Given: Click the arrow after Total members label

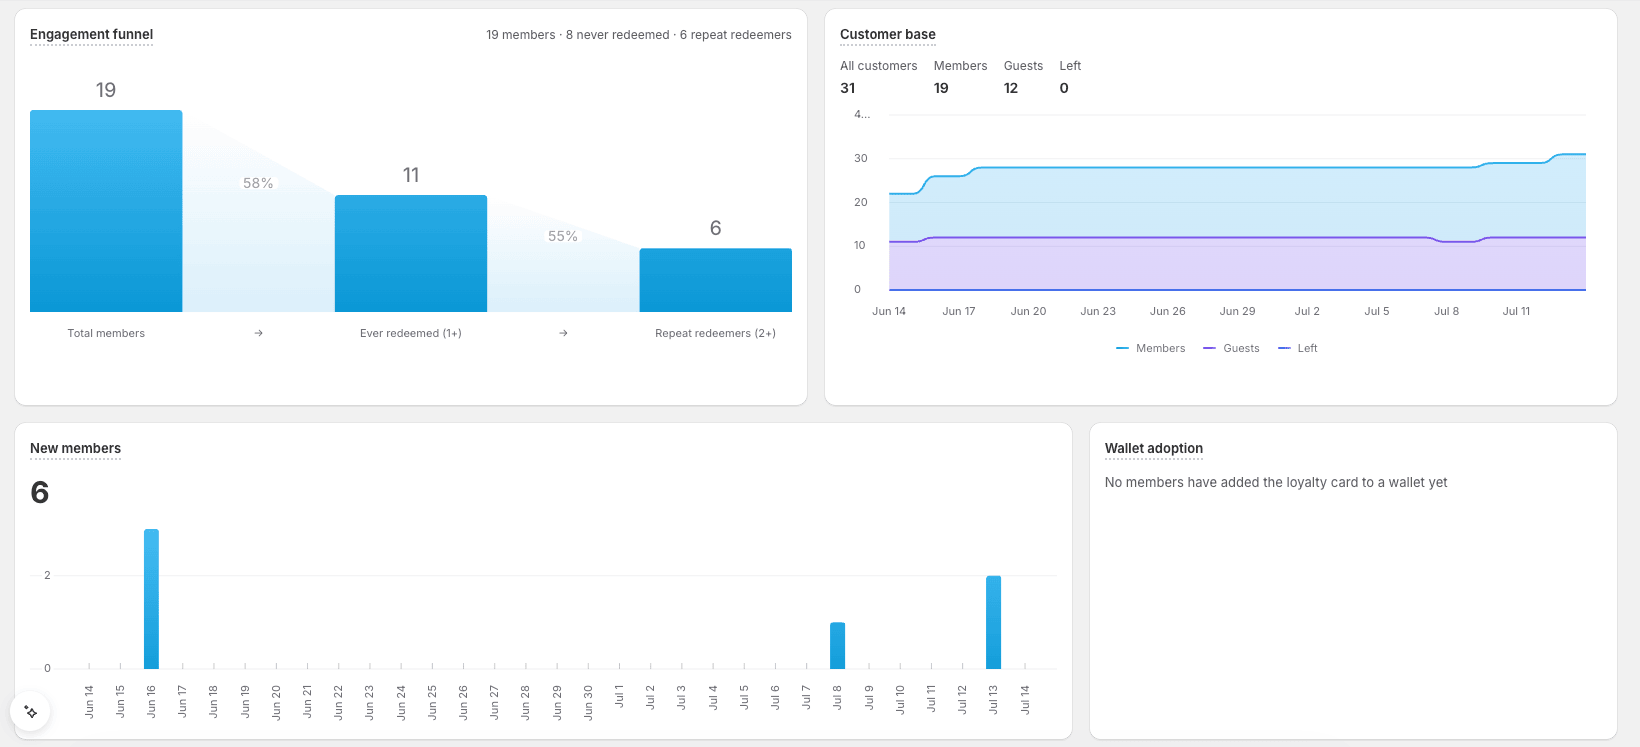Looking at the screenshot, I should [x=259, y=333].
